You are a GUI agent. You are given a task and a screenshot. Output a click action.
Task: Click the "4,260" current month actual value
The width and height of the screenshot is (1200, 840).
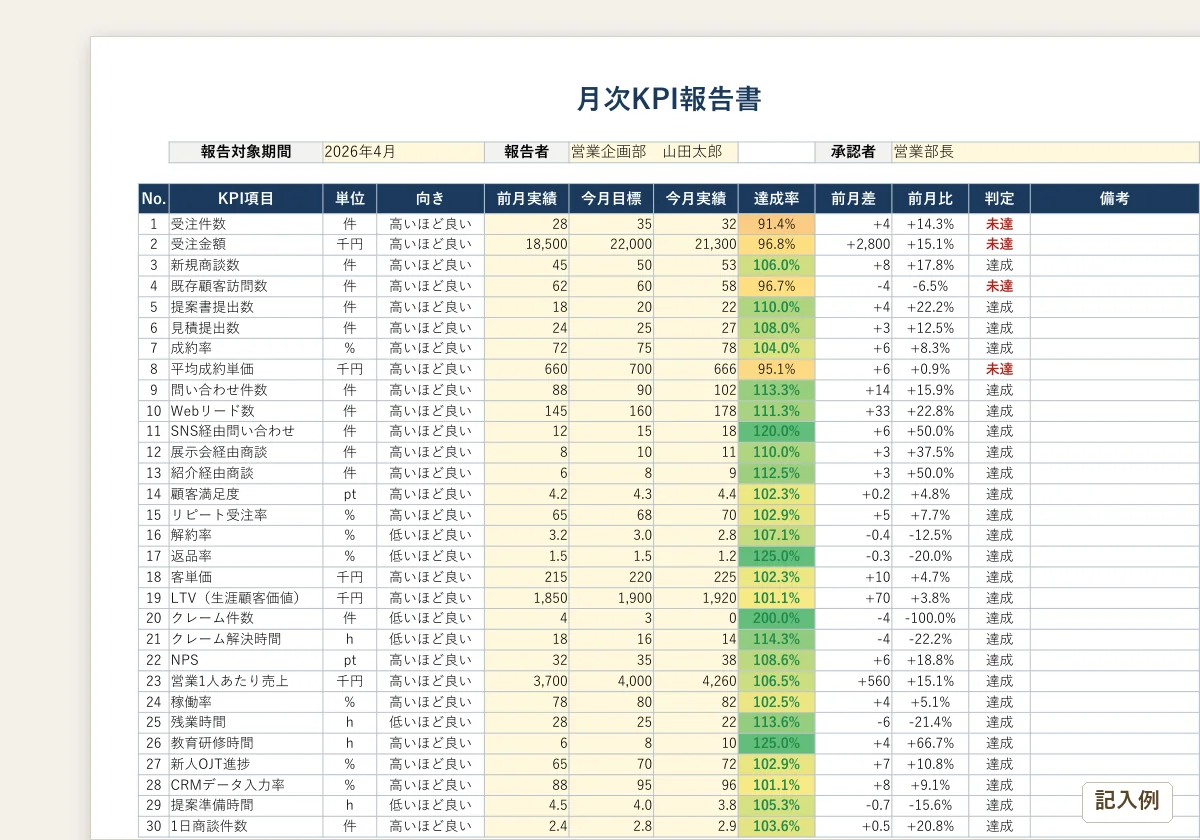click(696, 681)
